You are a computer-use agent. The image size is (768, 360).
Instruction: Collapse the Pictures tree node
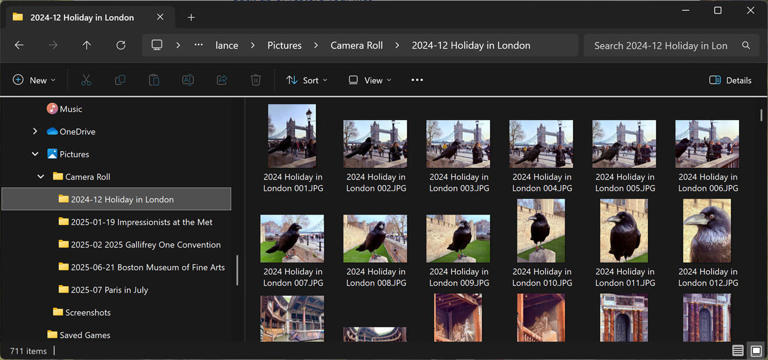click(x=35, y=154)
